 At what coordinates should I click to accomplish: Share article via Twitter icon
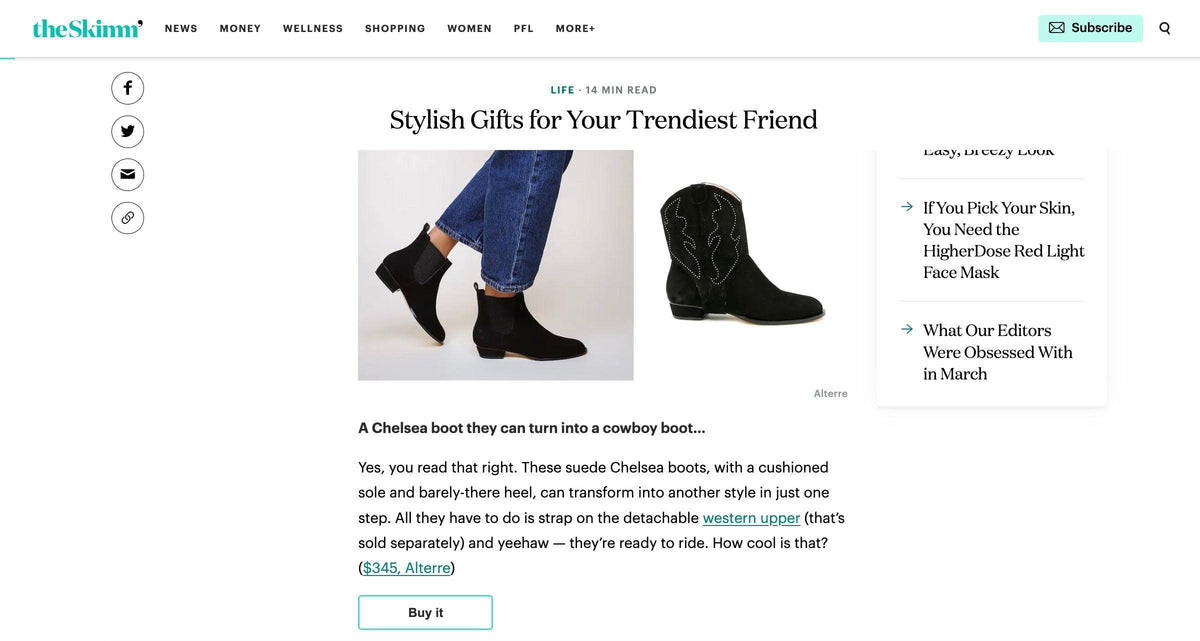point(127,131)
